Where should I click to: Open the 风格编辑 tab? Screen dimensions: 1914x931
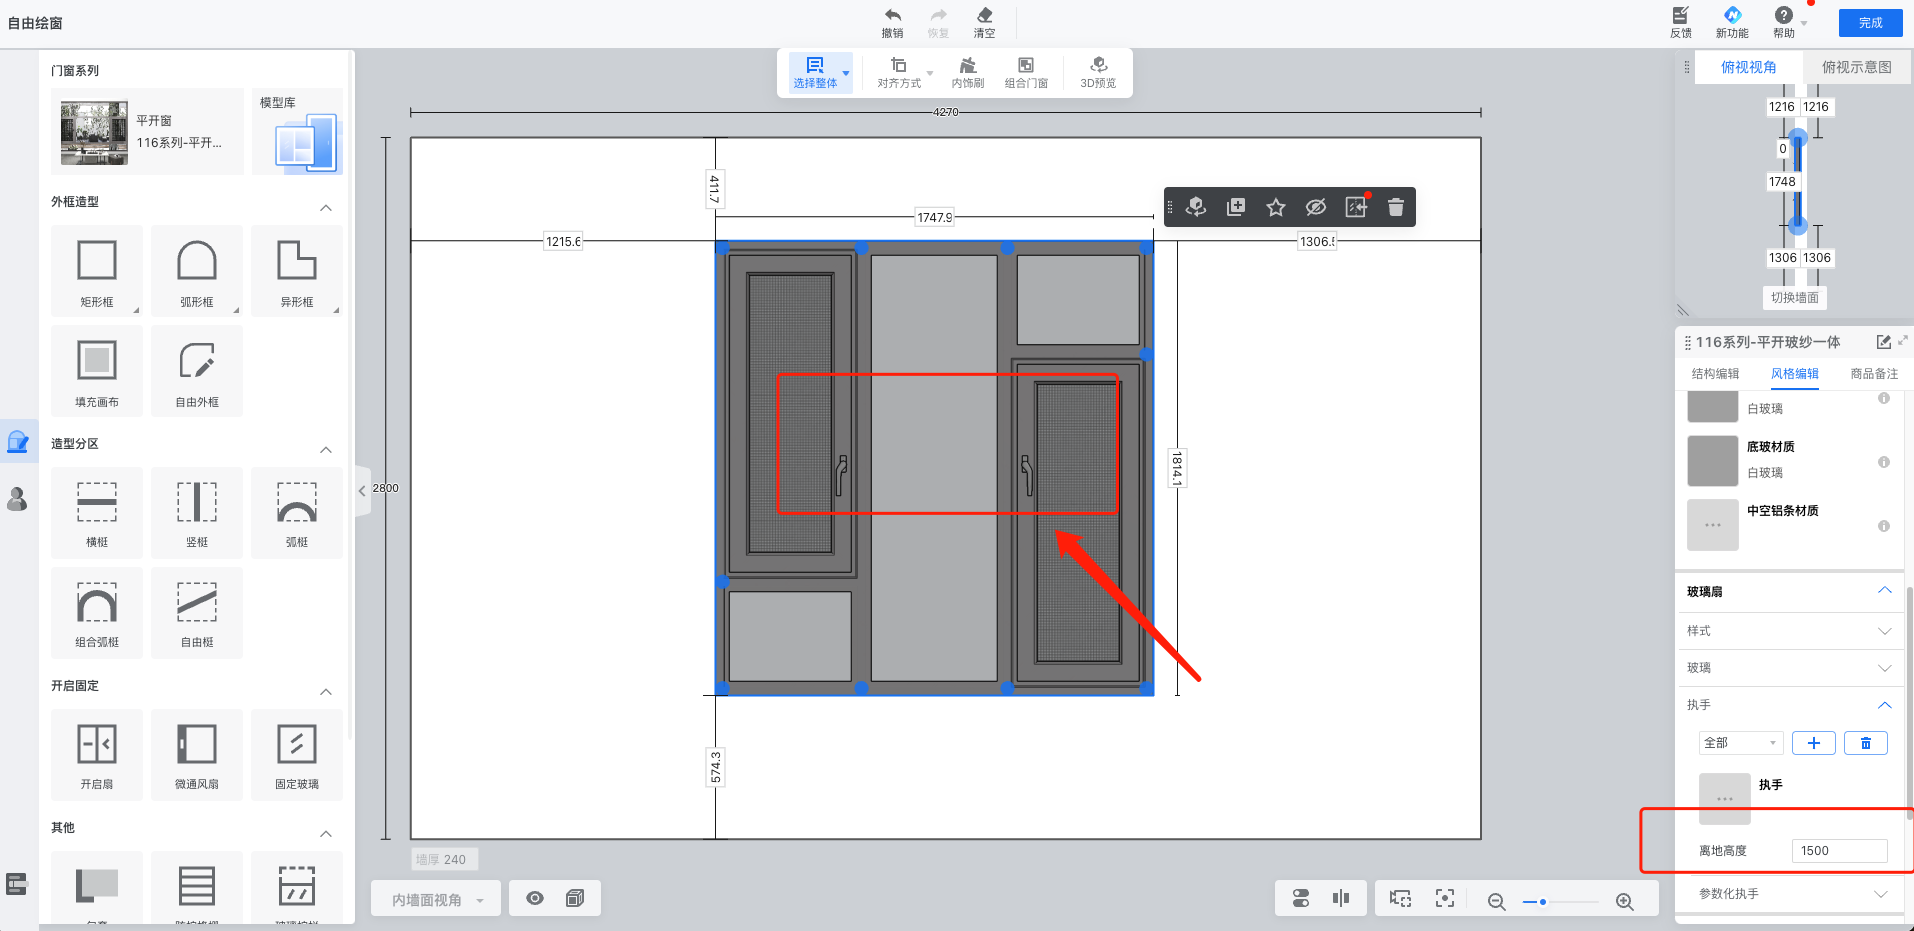tap(1795, 374)
